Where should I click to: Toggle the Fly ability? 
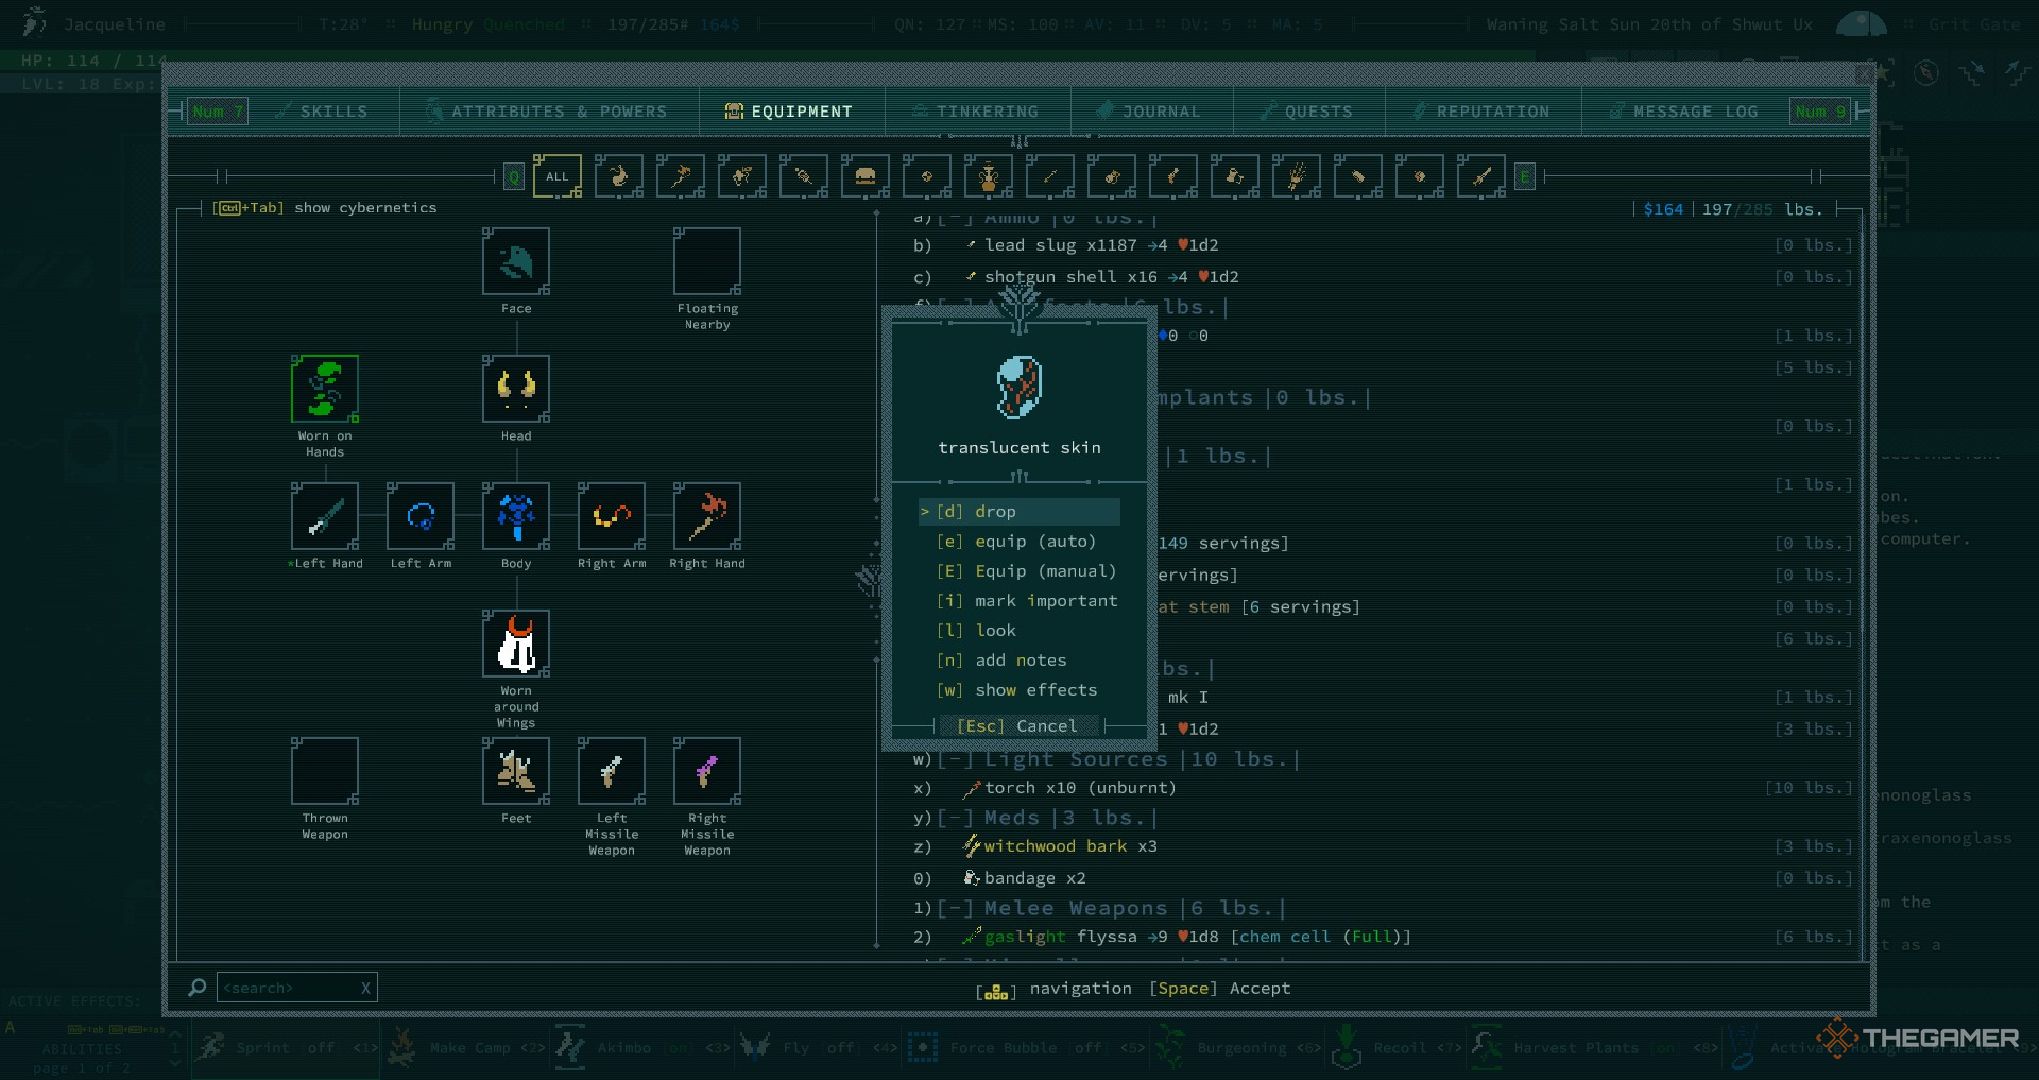click(818, 1047)
